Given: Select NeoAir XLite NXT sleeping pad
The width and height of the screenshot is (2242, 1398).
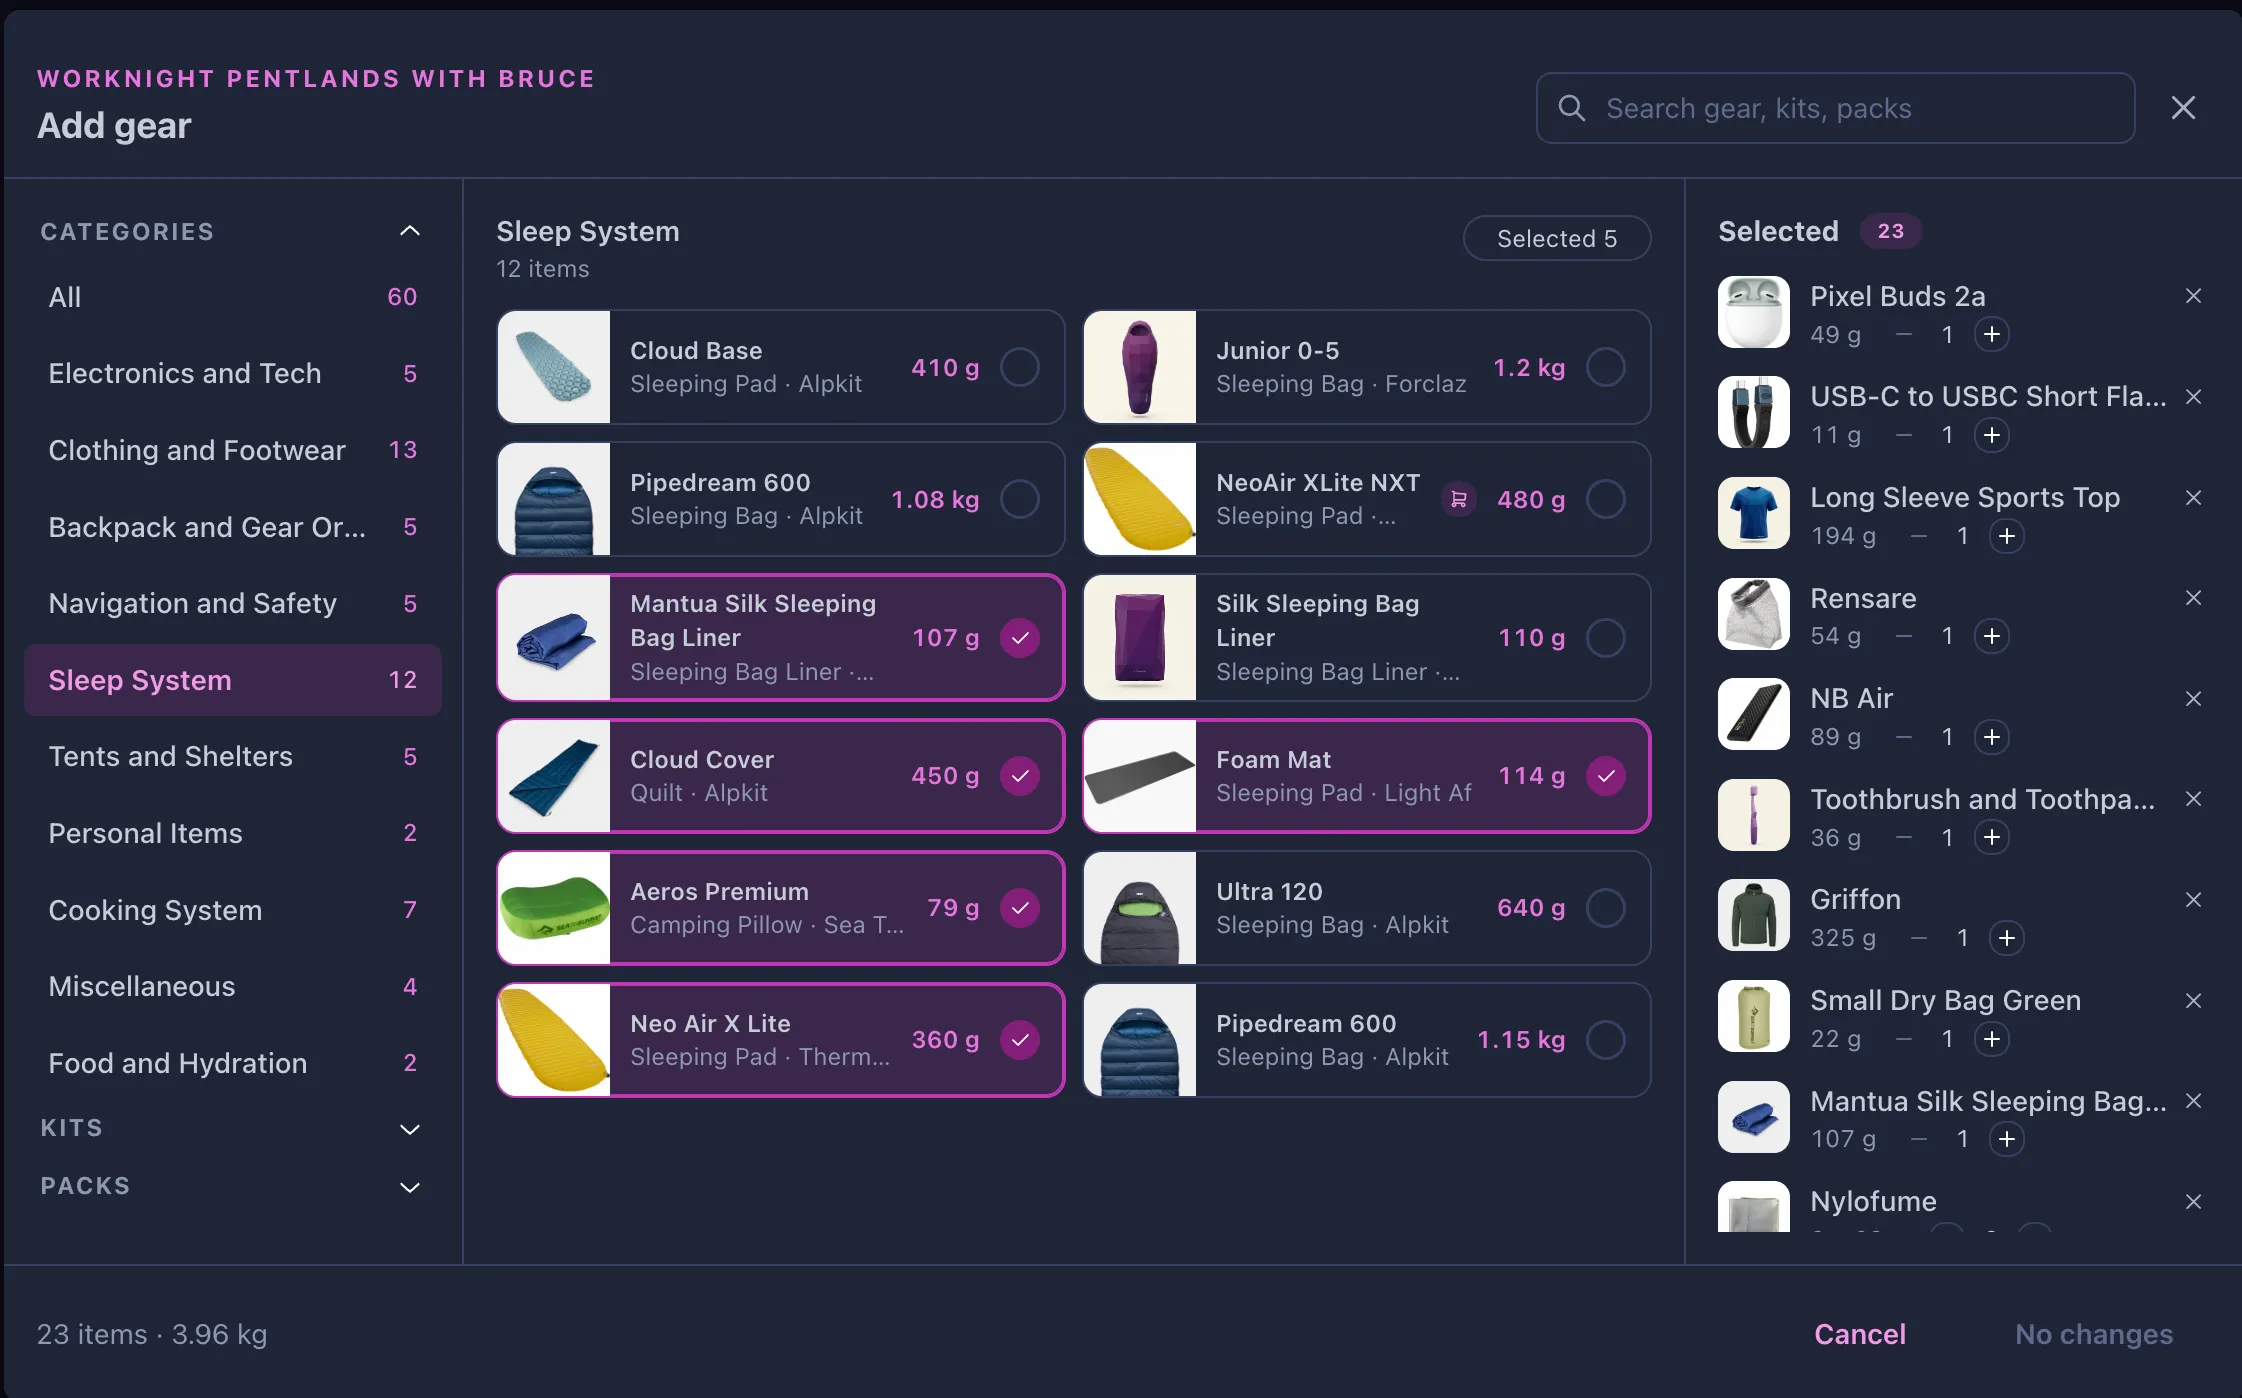Looking at the screenshot, I should click(x=1606, y=499).
